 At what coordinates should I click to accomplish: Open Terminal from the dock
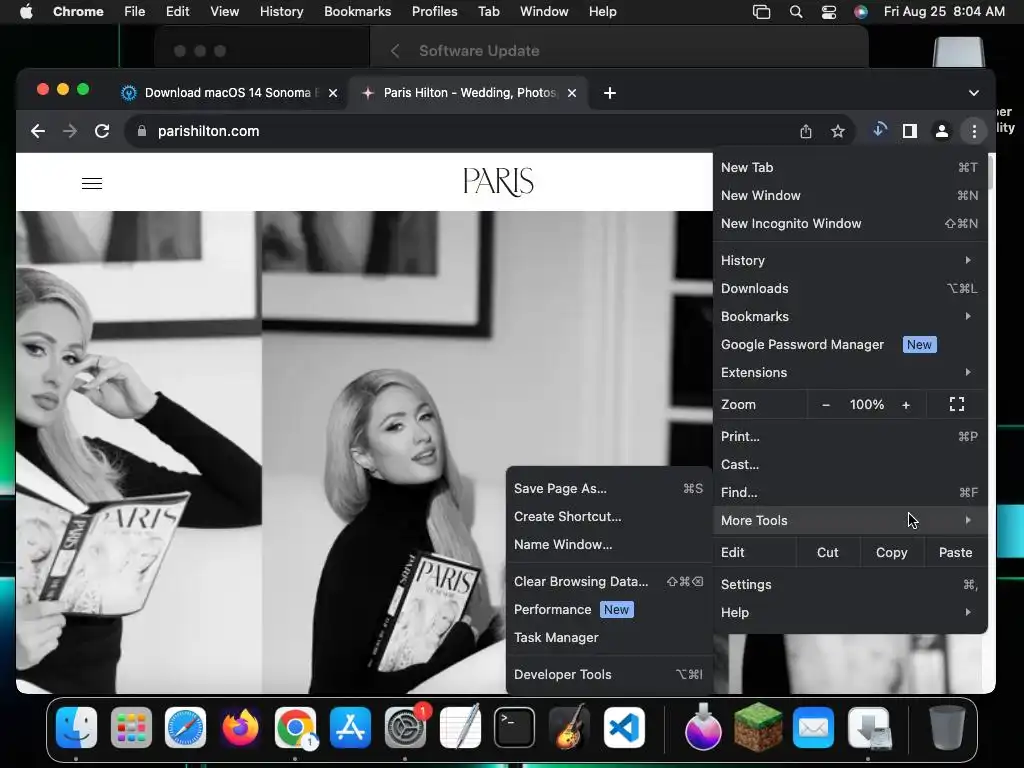(x=515, y=728)
